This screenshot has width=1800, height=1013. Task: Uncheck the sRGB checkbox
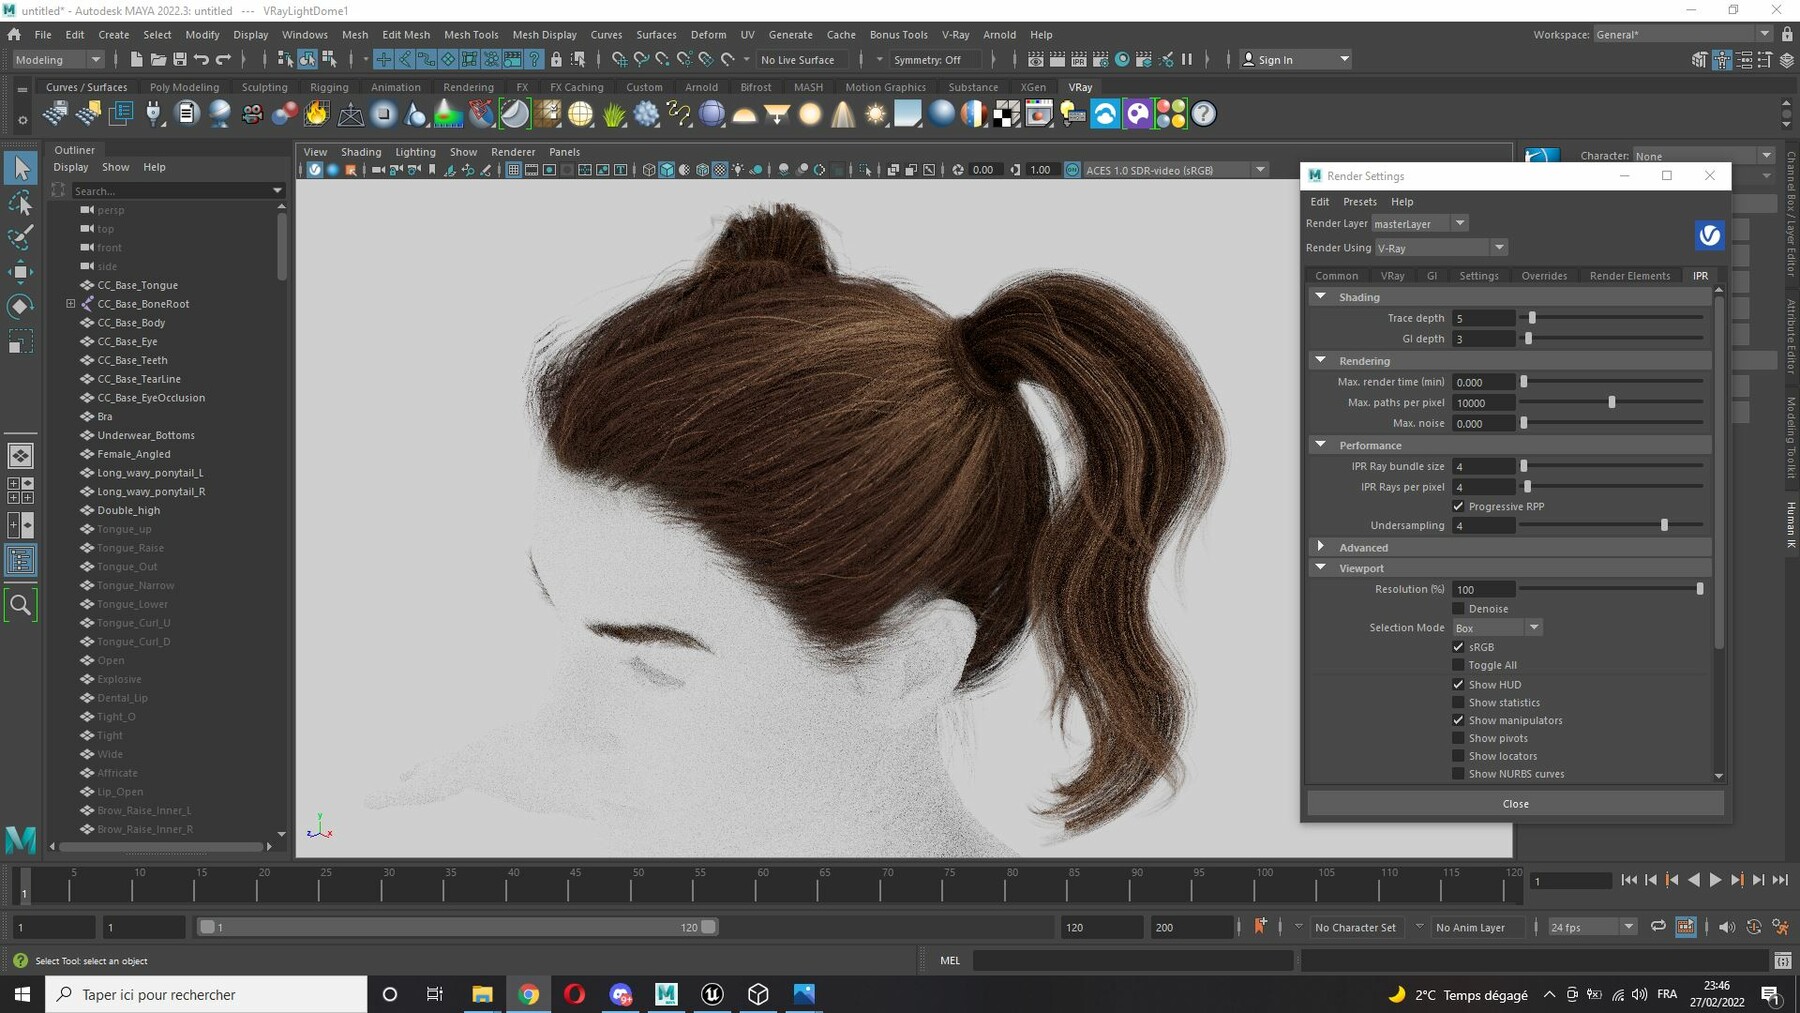coord(1458,647)
